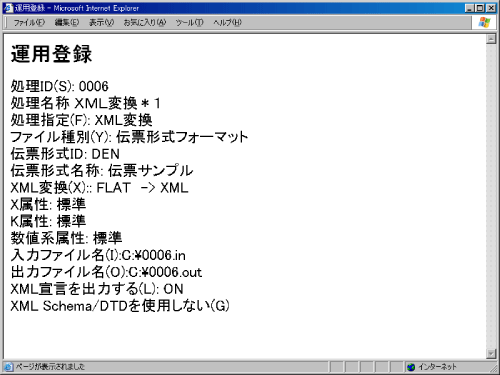Click the 処理ID(S): 0006 line

60,86
